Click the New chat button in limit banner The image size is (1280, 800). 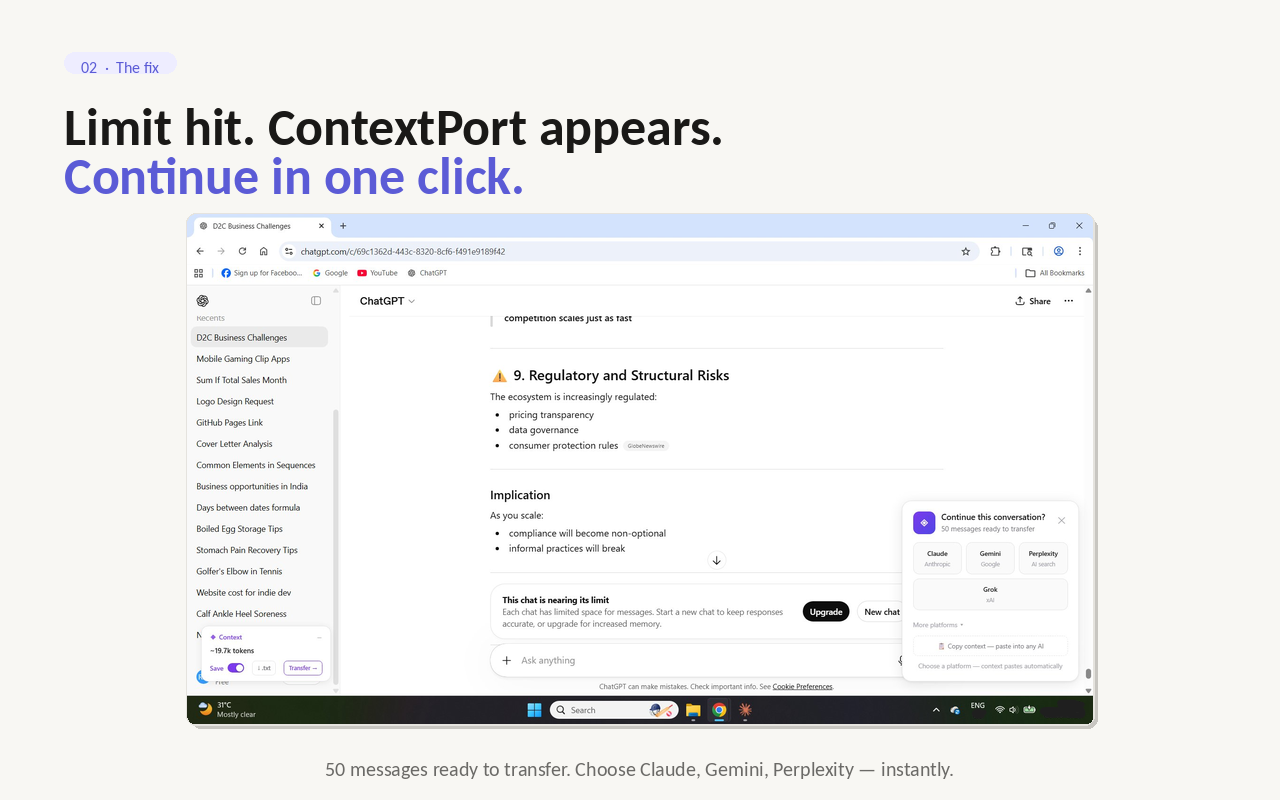coord(881,612)
